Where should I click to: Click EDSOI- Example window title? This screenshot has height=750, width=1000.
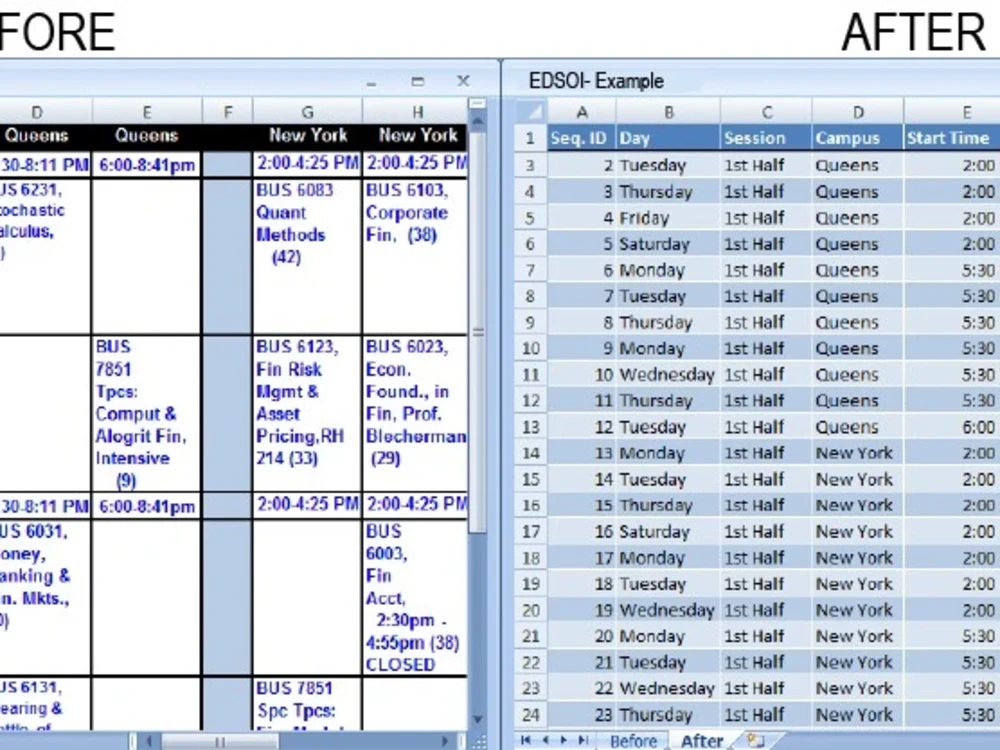click(596, 81)
